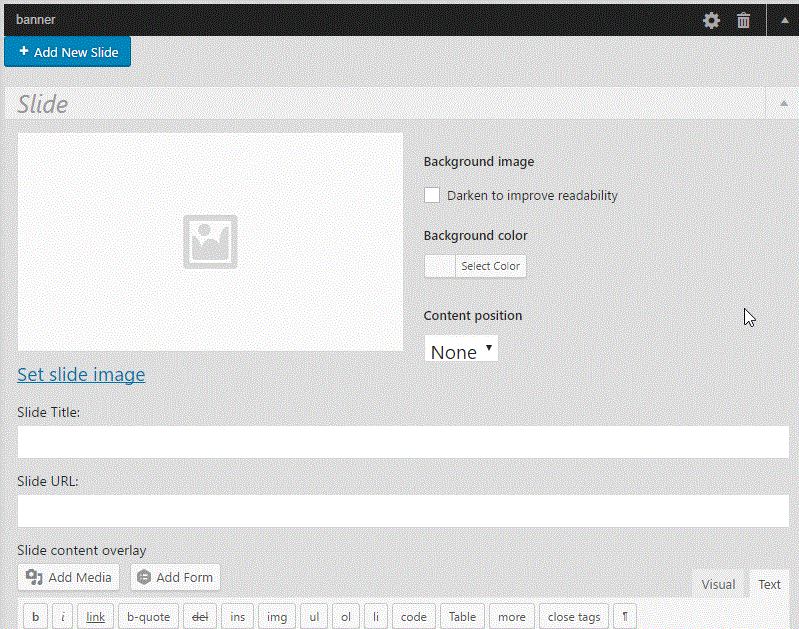
Task: Insert unordered list with ul button
Action: 314,617
